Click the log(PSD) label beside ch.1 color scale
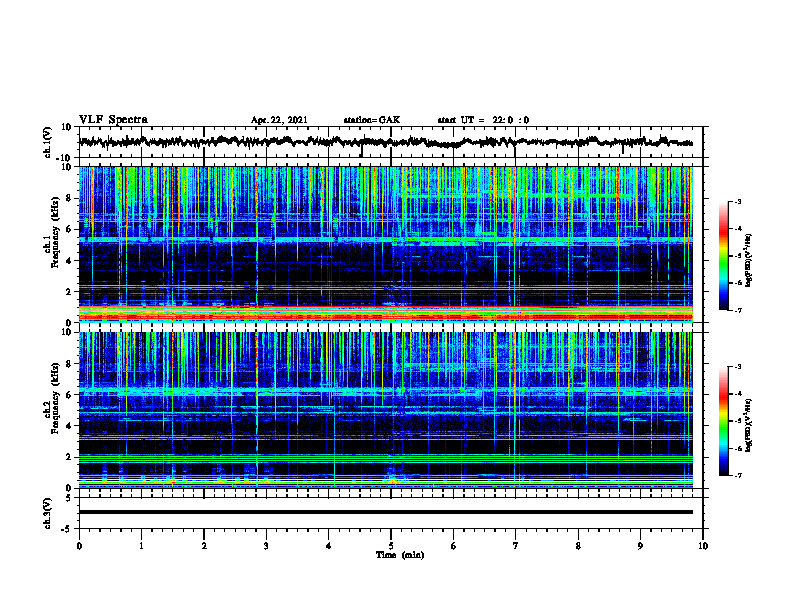Viewport: 792px width, 612px height. (749, 261)
